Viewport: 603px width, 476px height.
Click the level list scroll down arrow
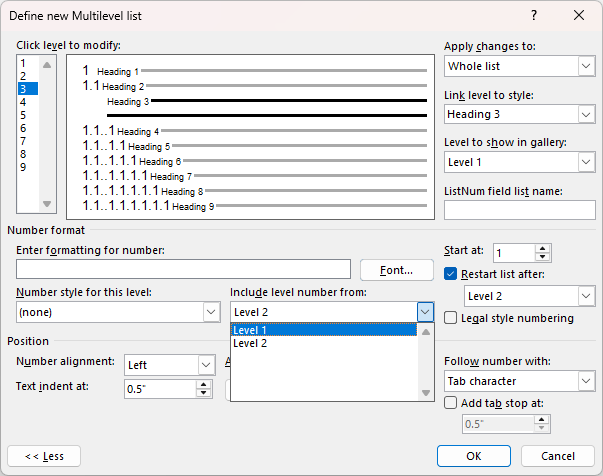tap(47, 204)
